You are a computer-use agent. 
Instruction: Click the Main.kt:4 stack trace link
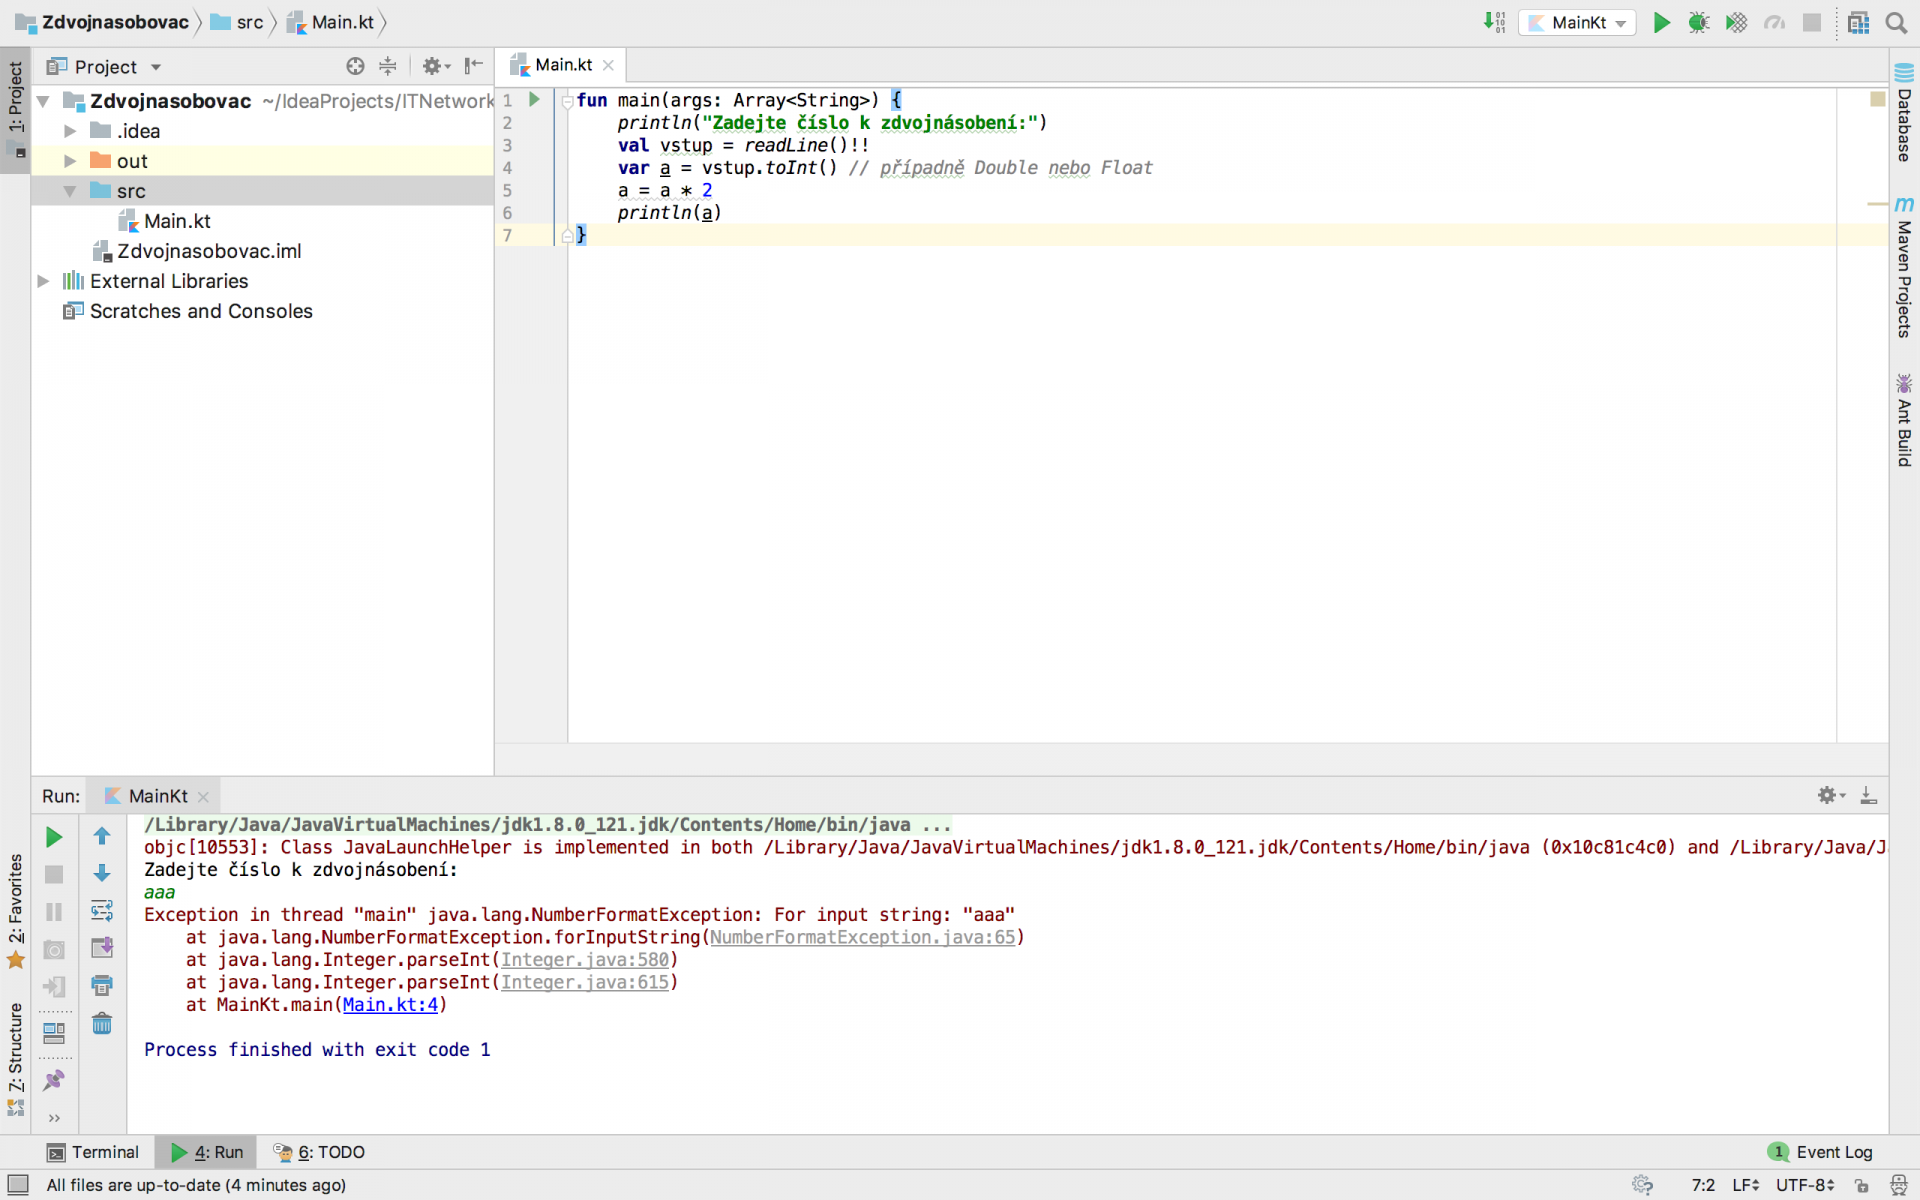(390, 1005)
